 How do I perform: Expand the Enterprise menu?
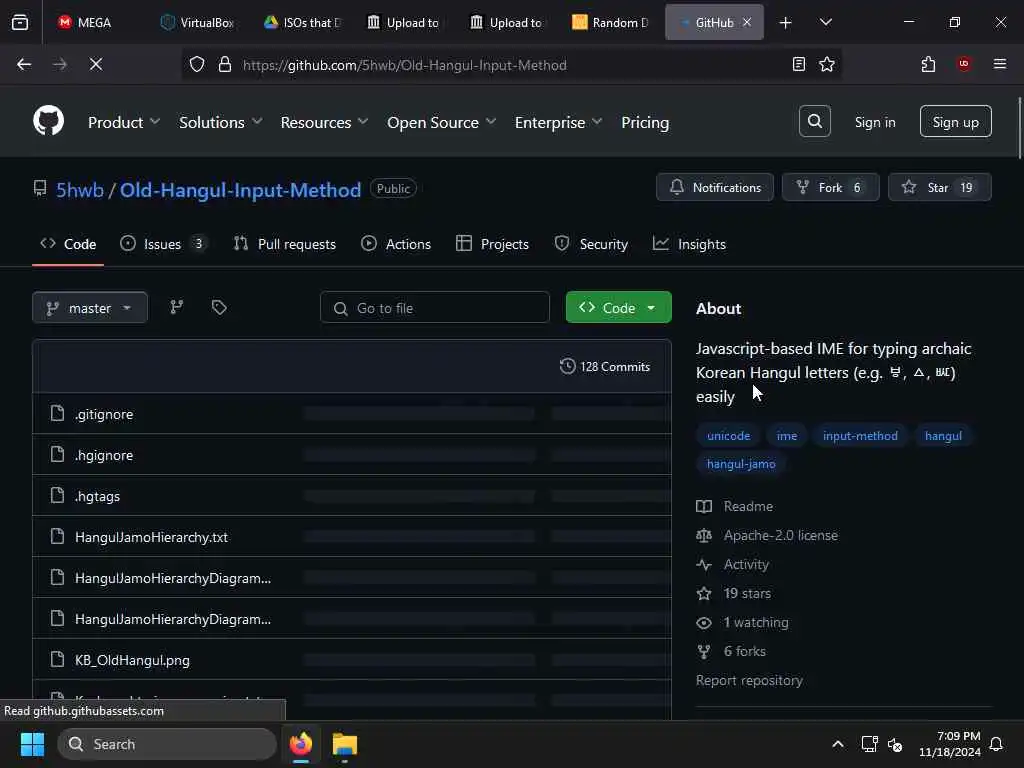558,122
